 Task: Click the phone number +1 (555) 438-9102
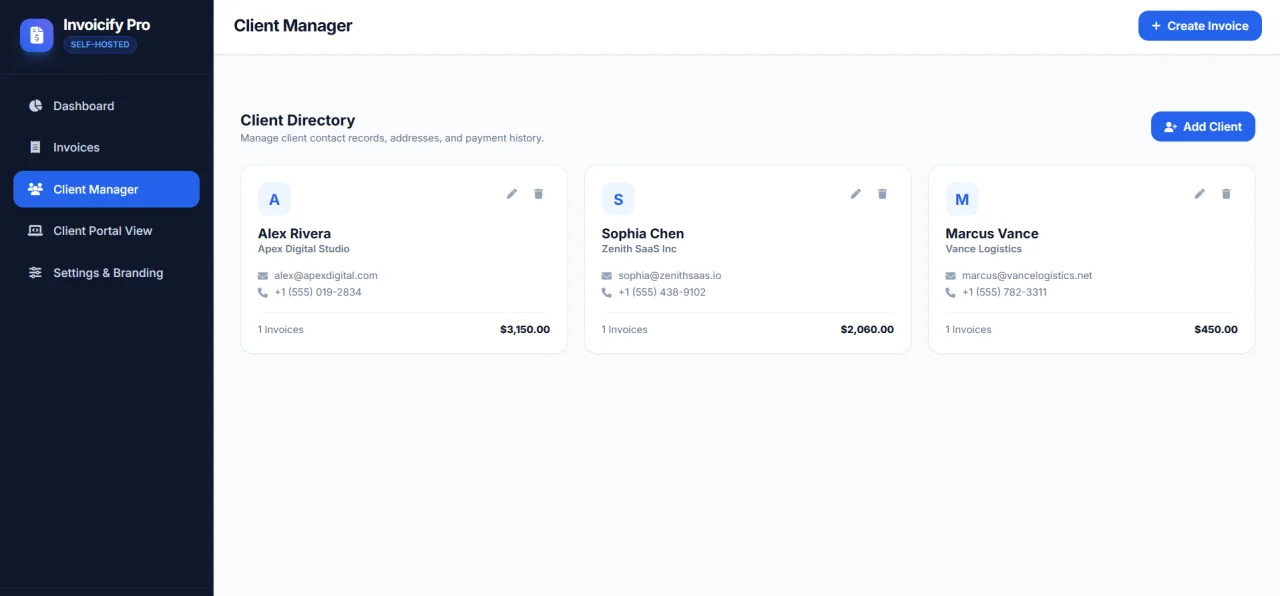click(662, 293)
